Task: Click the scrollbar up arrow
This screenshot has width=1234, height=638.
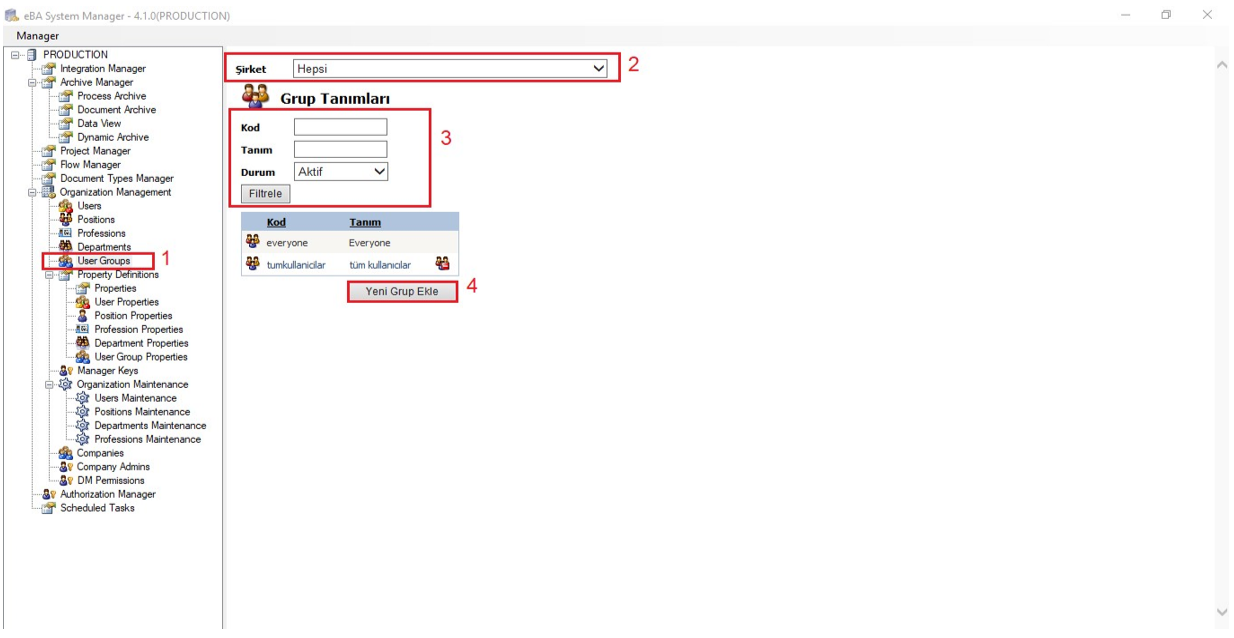Action: pyautogui.click(x=1221, y=65)
